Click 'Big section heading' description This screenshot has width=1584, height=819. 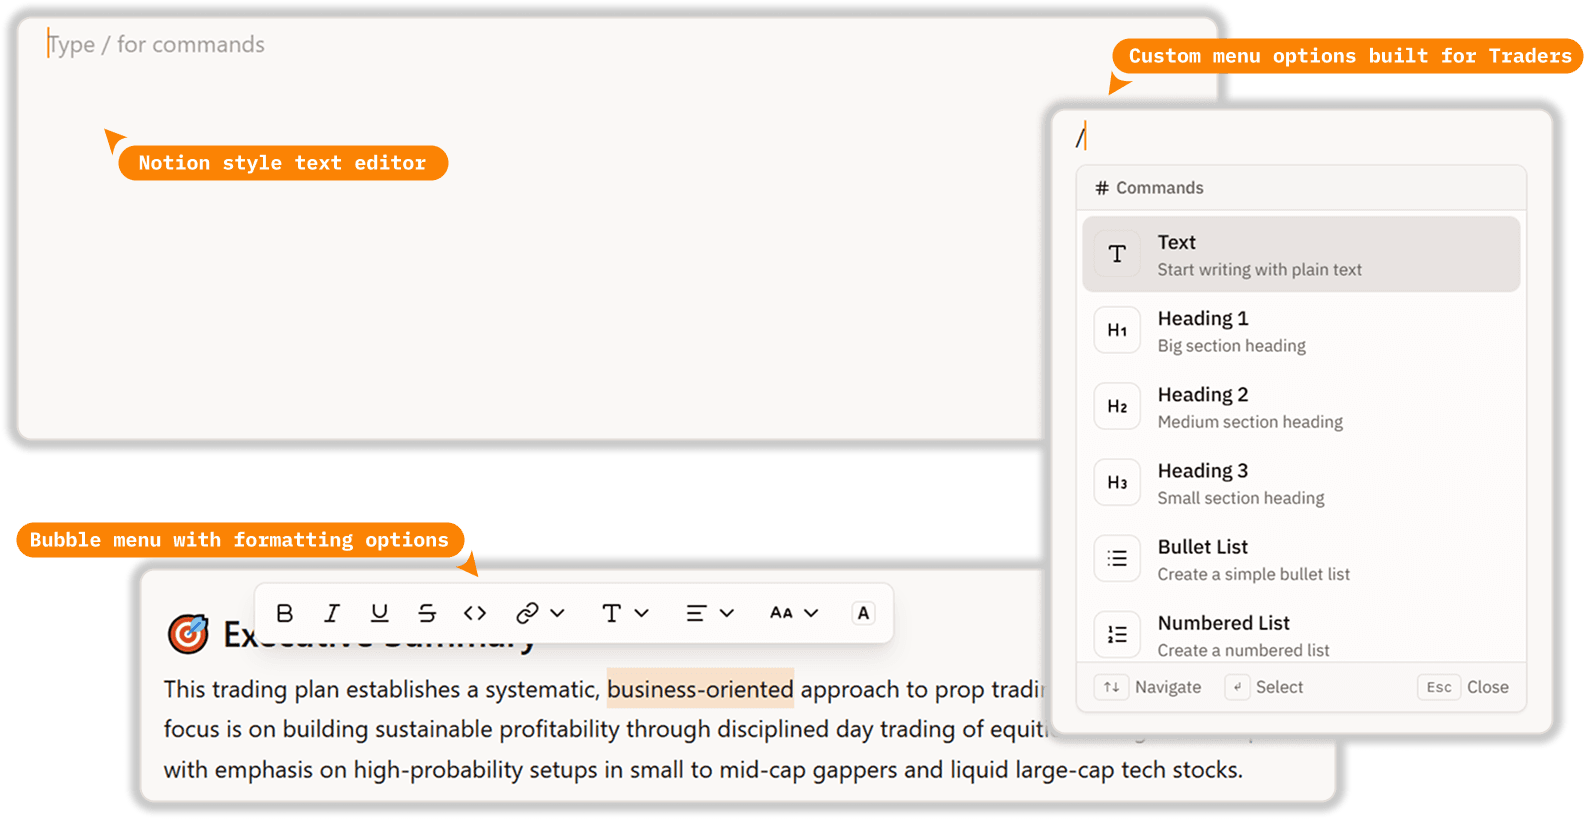[1231, 346]
